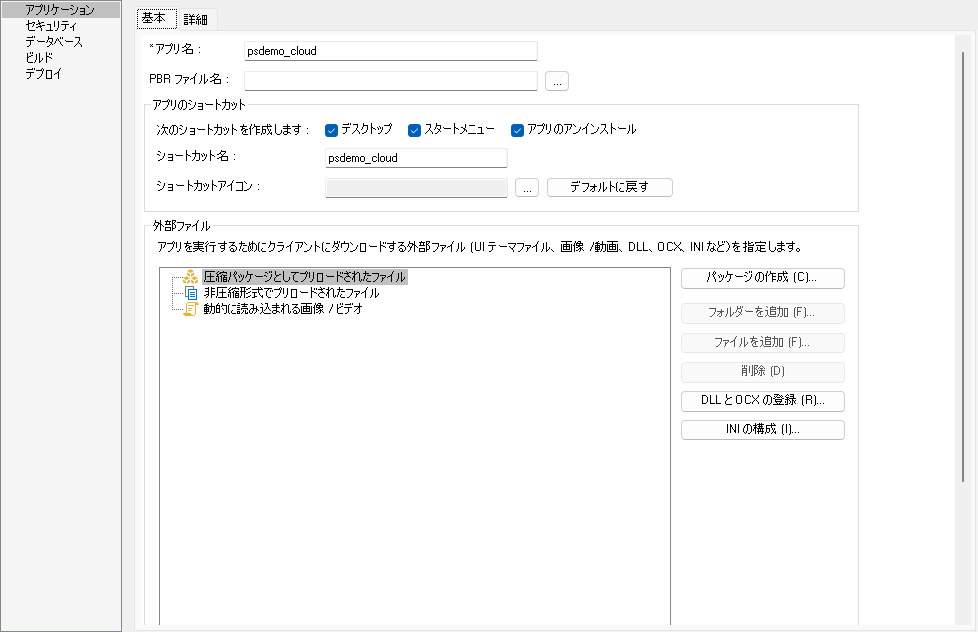Select the 基本 tab
978x632 pixels.
point(155,19)
